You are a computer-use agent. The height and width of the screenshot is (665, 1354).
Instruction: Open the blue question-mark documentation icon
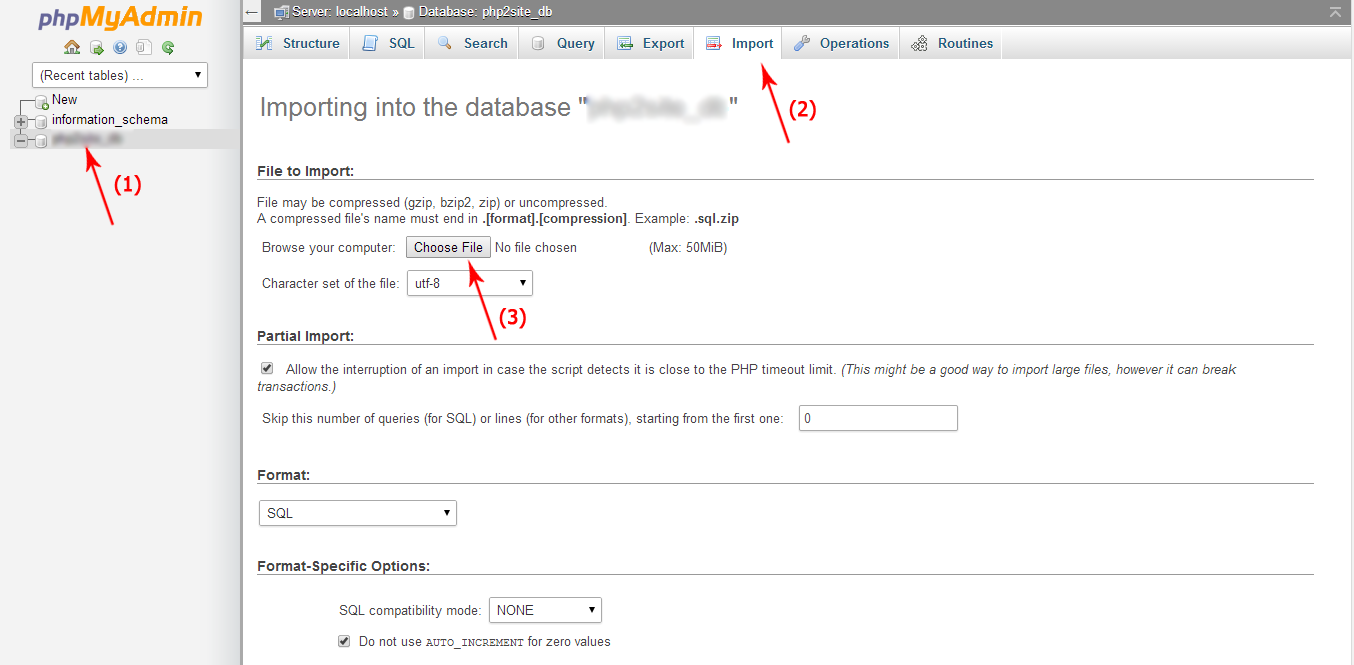pyautogui.click(x=120, y=47)
